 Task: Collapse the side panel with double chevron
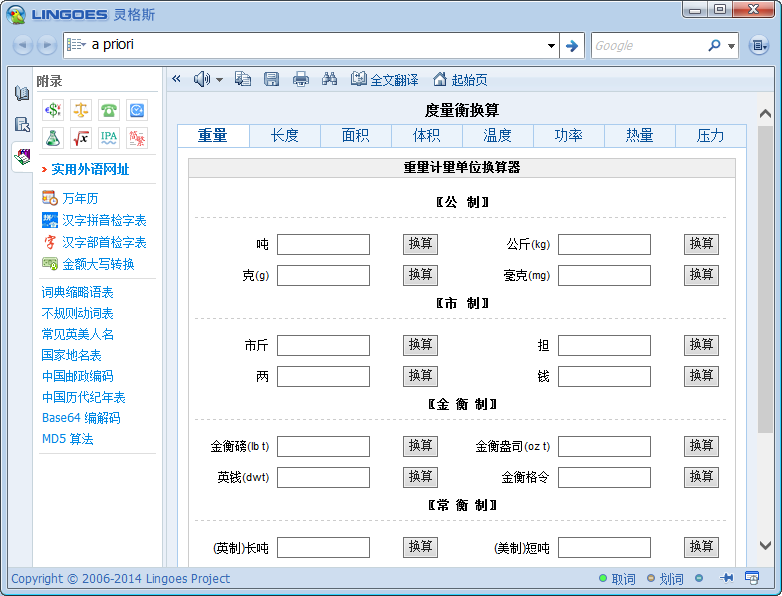(x=176, y=78)
